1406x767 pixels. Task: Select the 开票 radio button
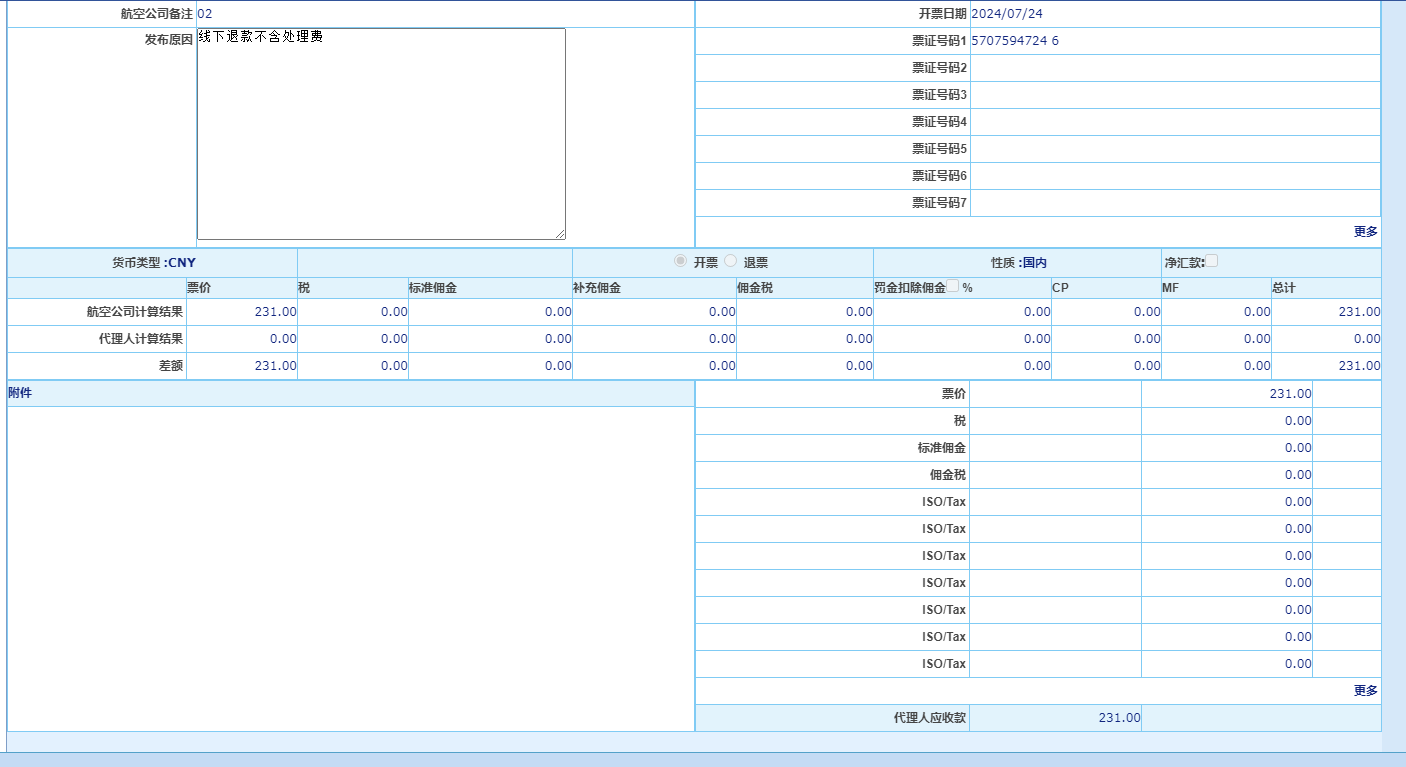coord(681,261)
